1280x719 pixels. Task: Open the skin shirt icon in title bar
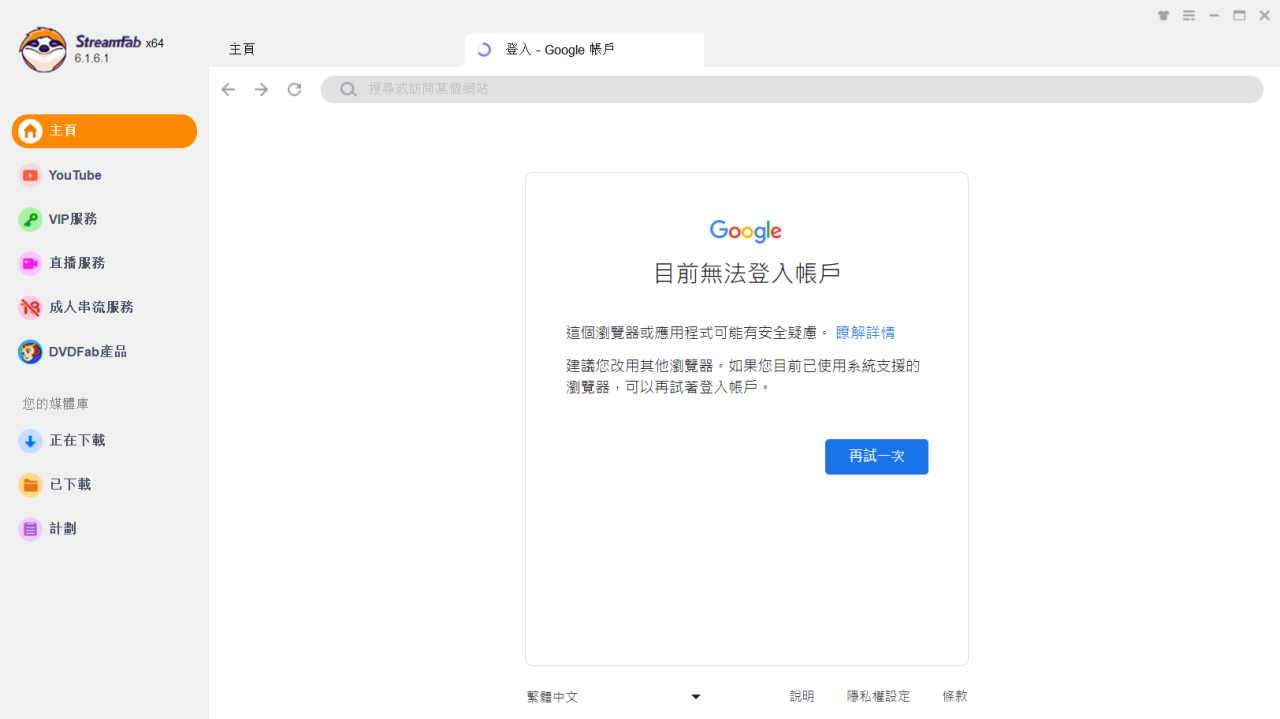(1163, 15)
